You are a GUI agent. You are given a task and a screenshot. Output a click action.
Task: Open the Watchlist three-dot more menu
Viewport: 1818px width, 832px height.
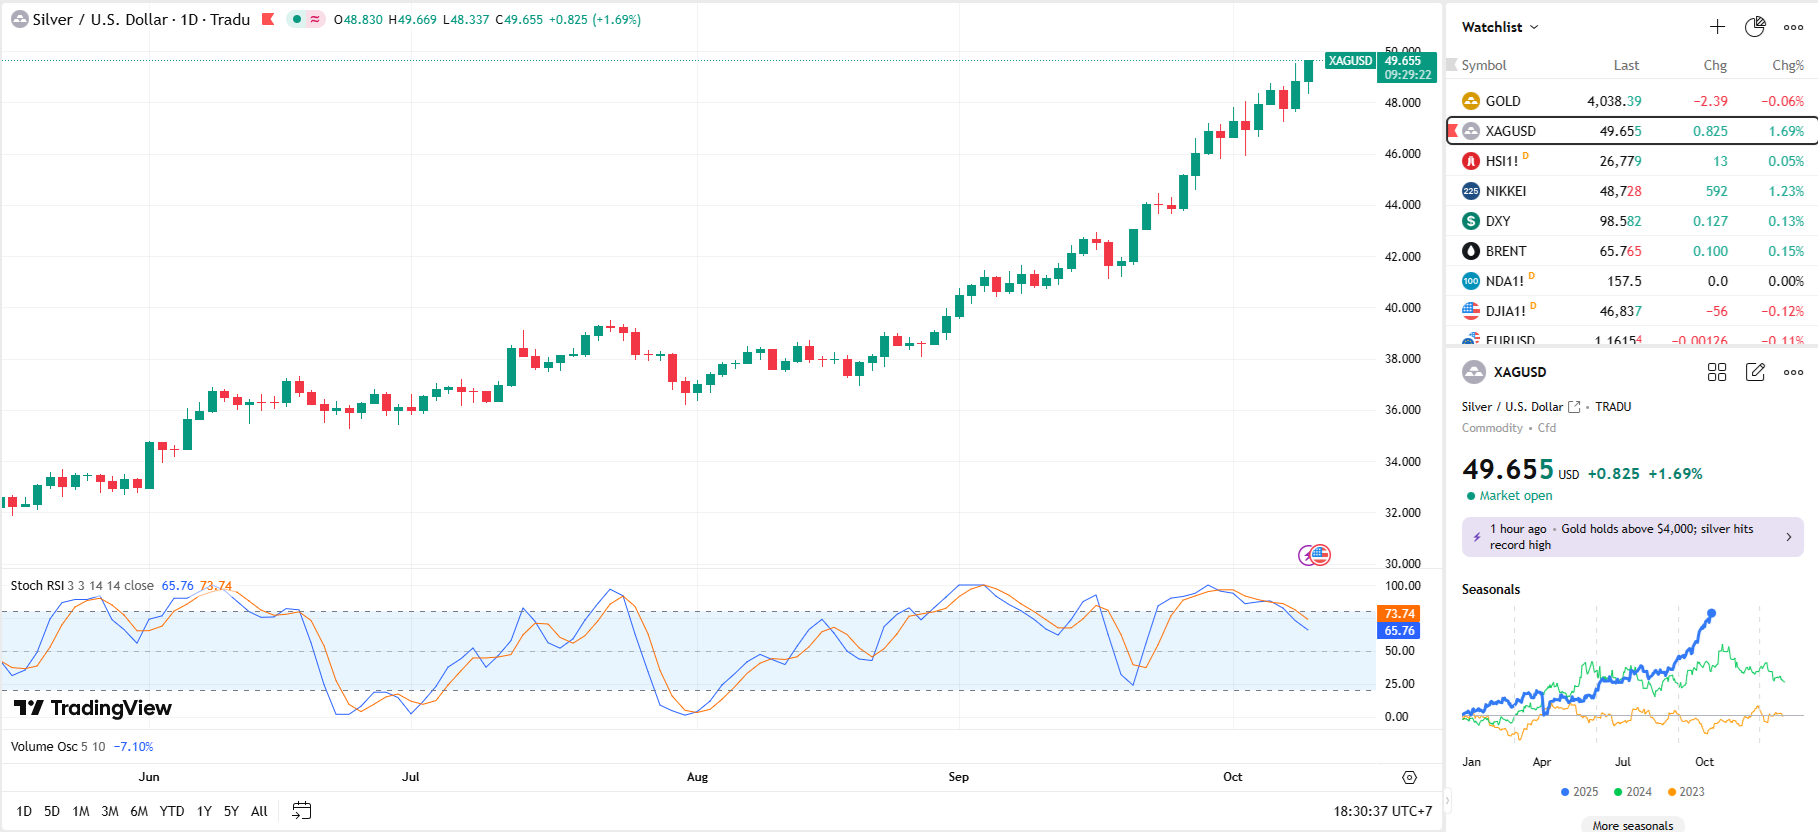pyautogui.click(x=1793, y=27)
